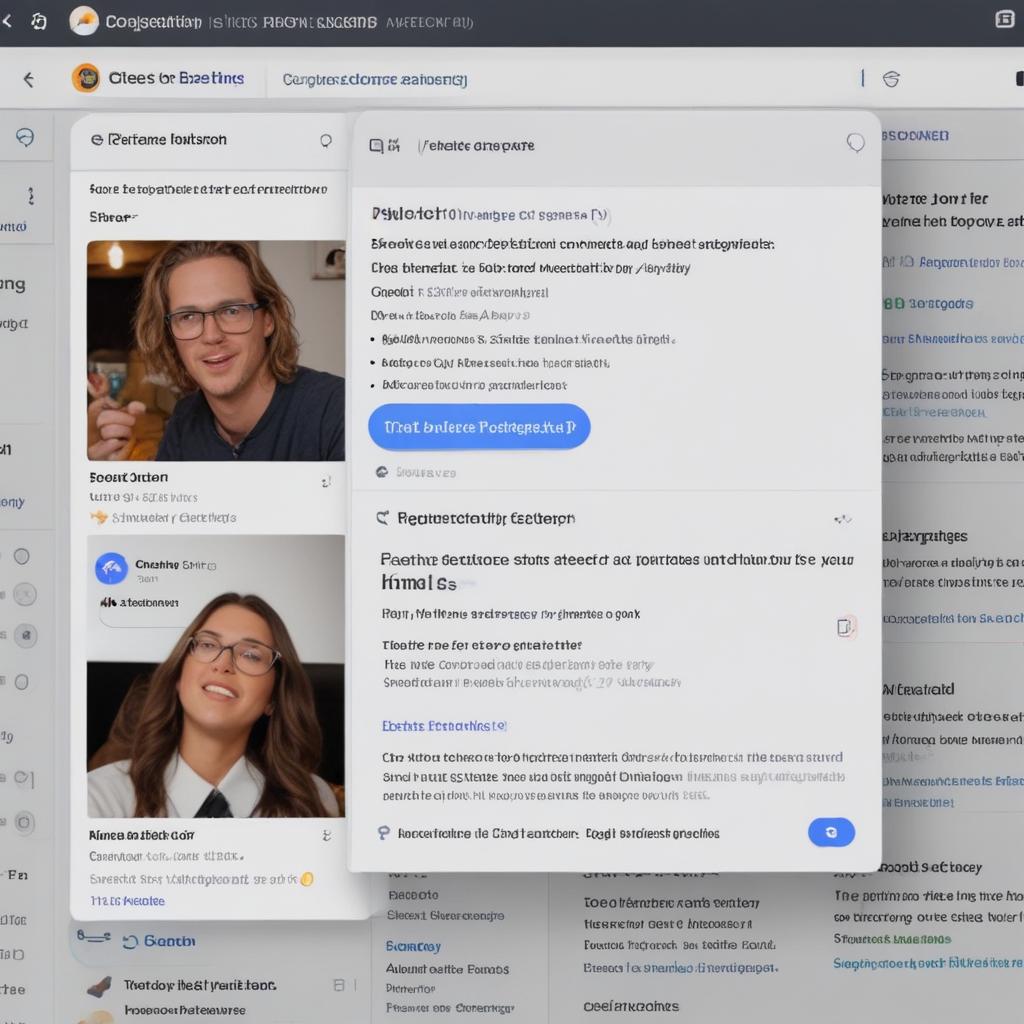Go back using the arrow beside the orange avatar

tap(29, 80)
